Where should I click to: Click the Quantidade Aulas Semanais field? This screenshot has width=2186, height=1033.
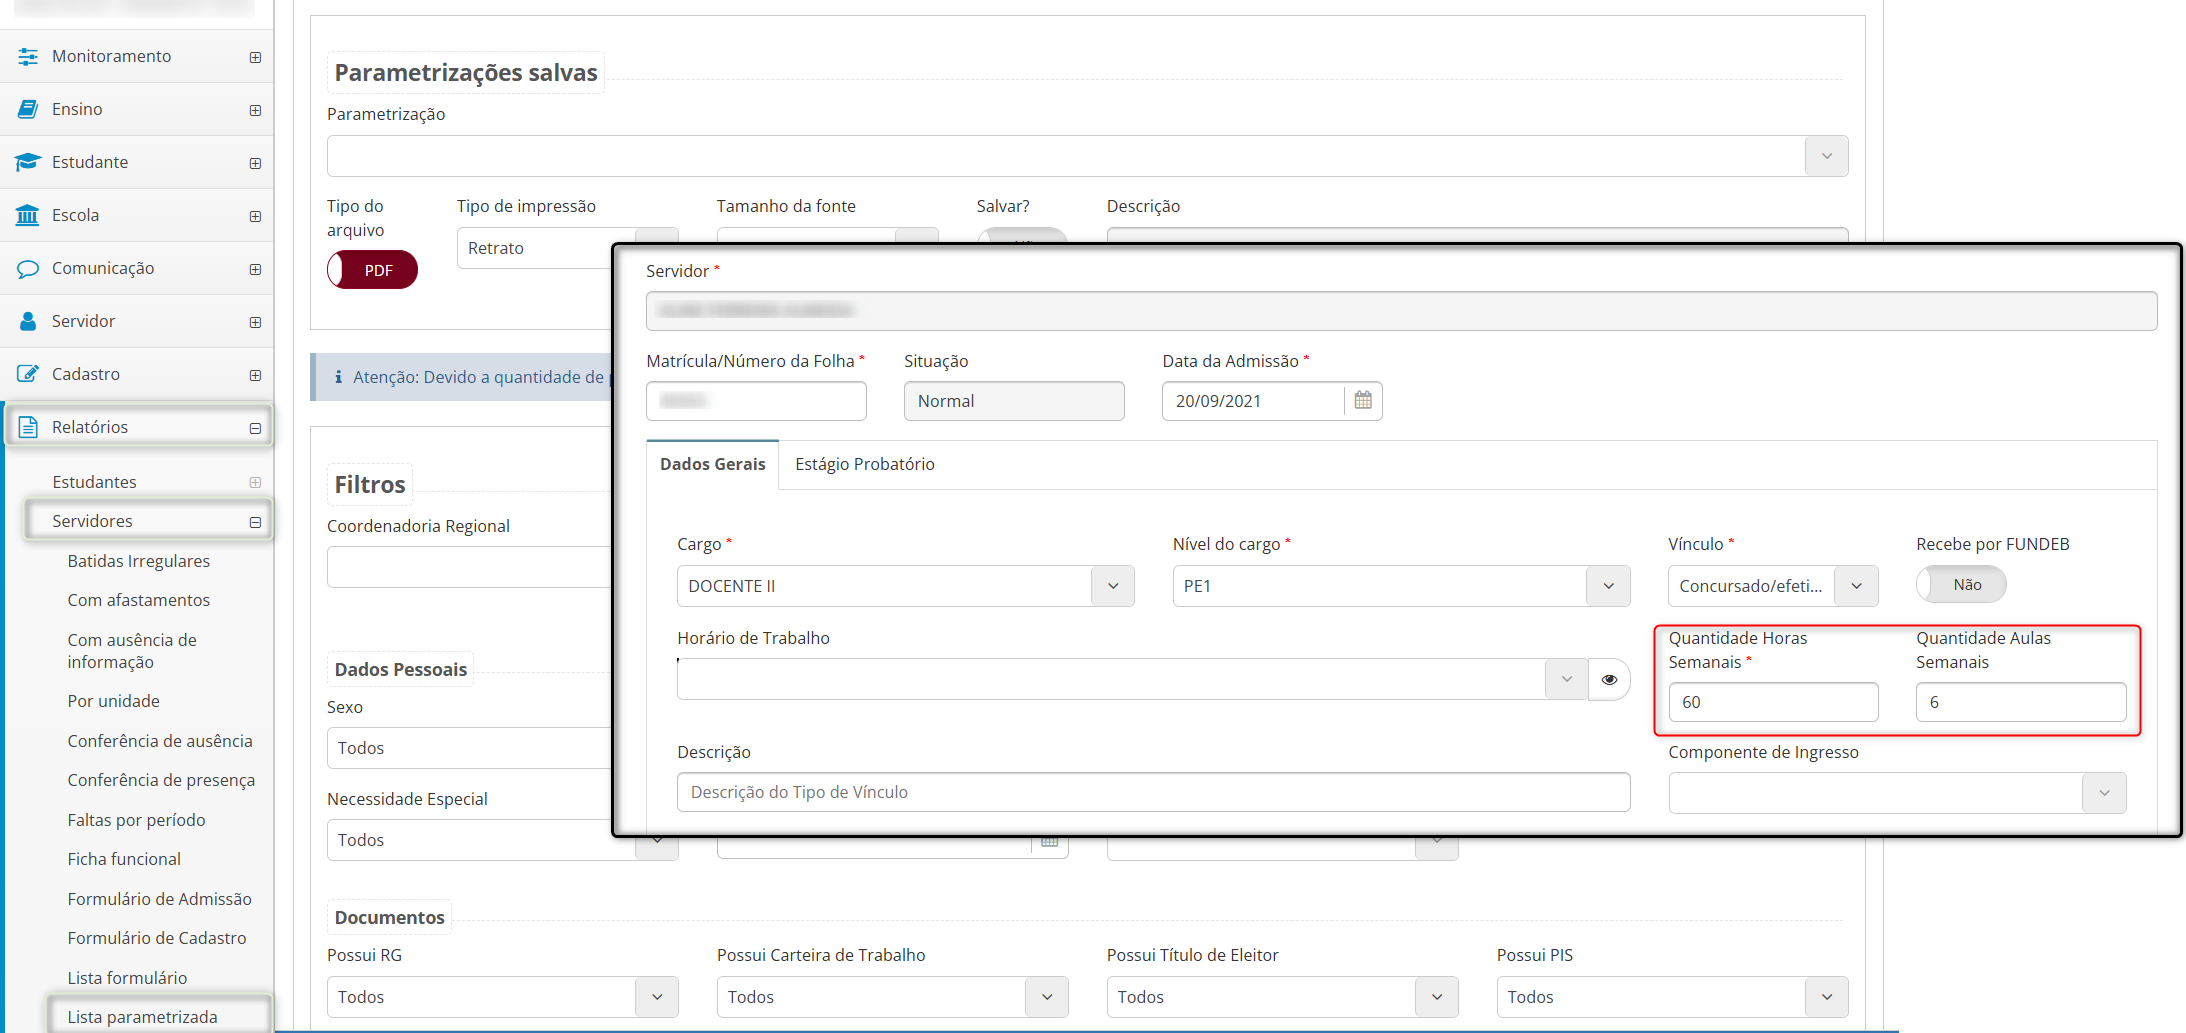[x=2021, y=702]
